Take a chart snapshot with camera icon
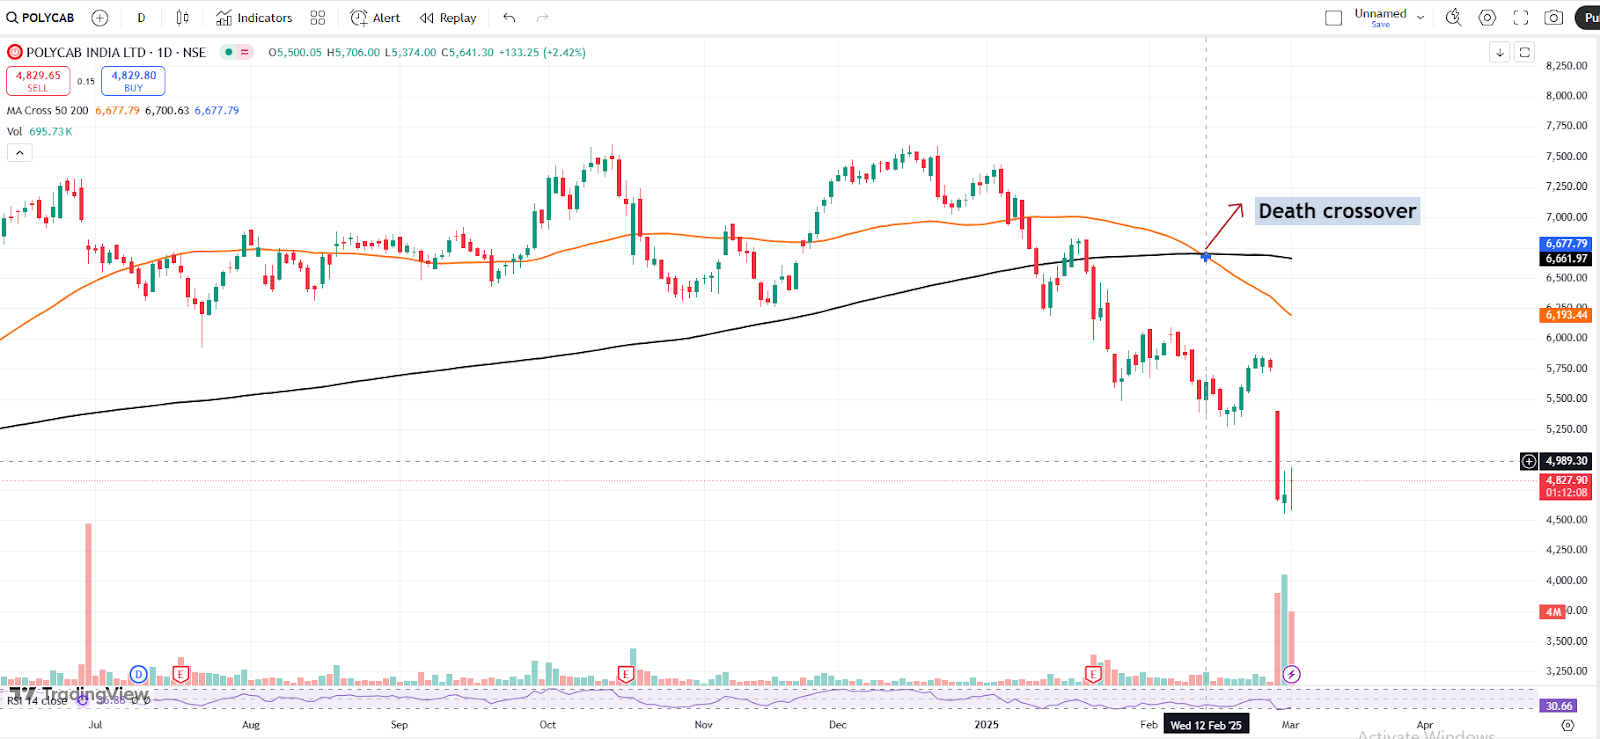This screenshot has width=1600, height=739. click(1554, 18)
